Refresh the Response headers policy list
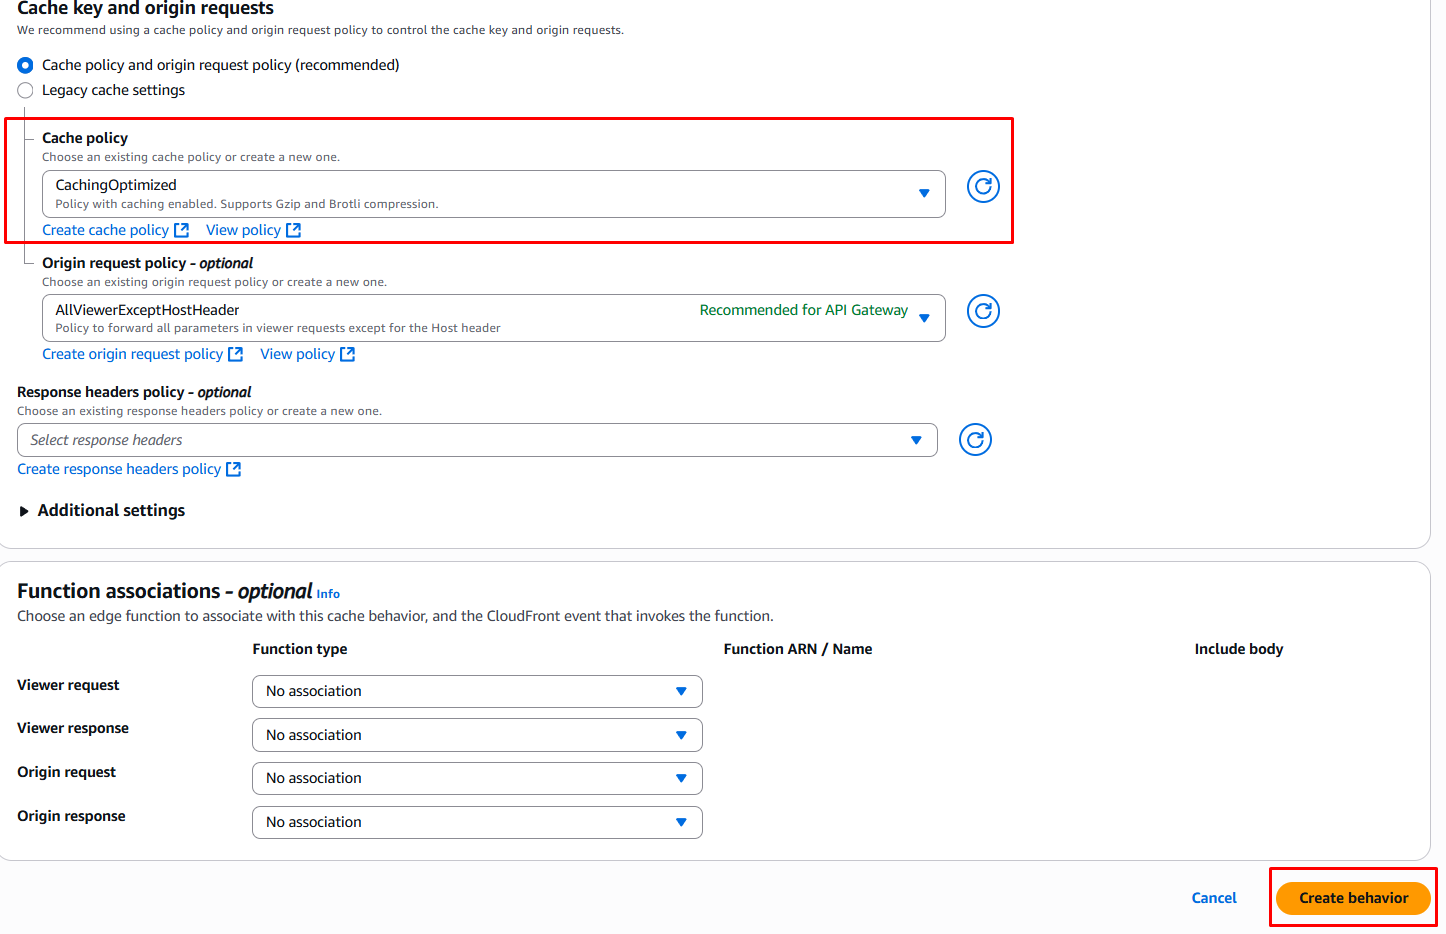The height and width of the screenshot is (934, 1446). (x=975, y=440)
